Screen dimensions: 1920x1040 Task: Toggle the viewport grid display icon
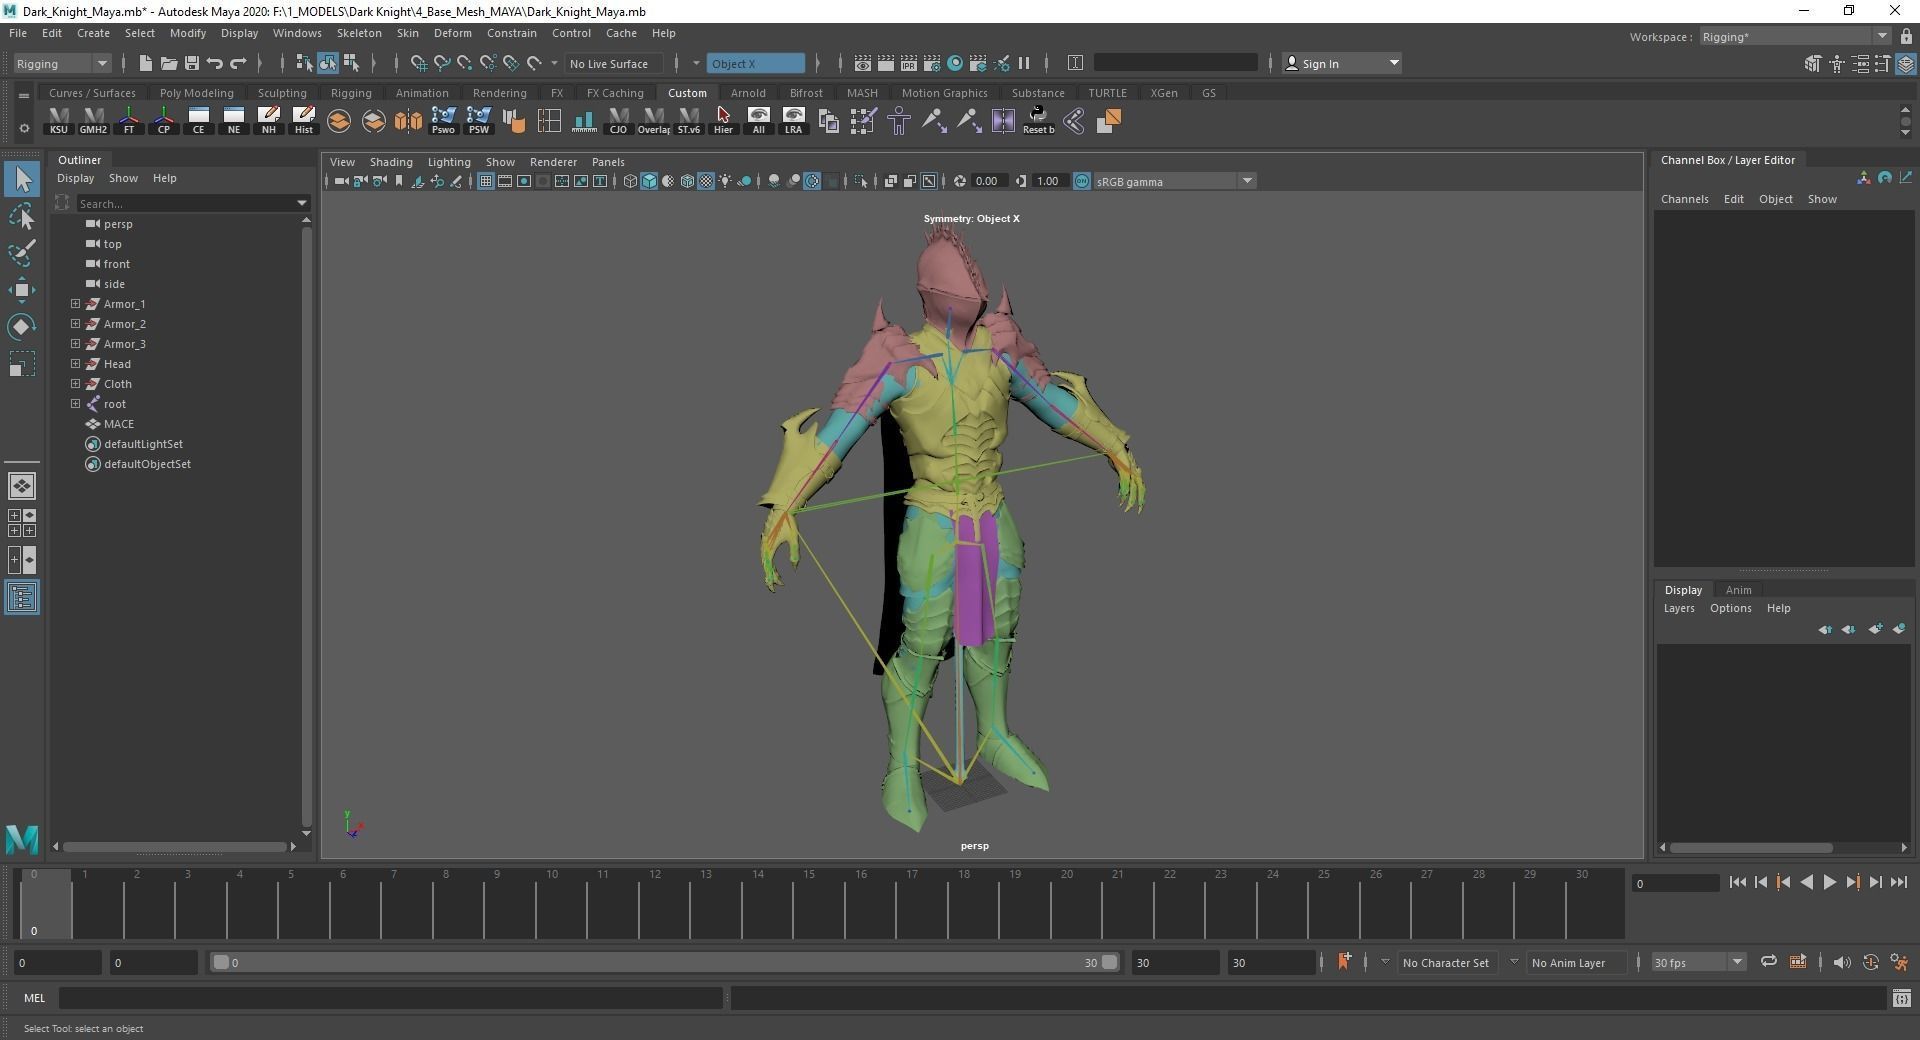tap(485, 181)
